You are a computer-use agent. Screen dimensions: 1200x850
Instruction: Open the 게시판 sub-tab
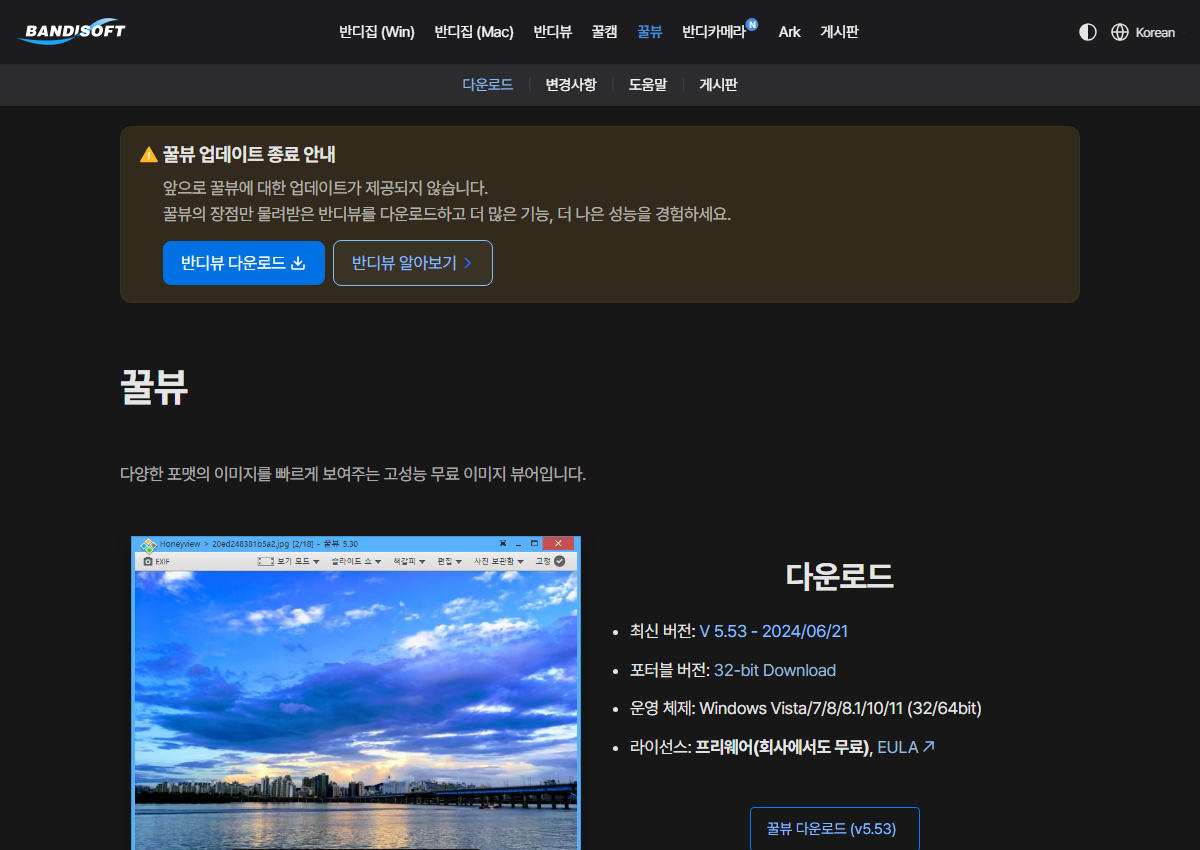[x=718, y=85]
